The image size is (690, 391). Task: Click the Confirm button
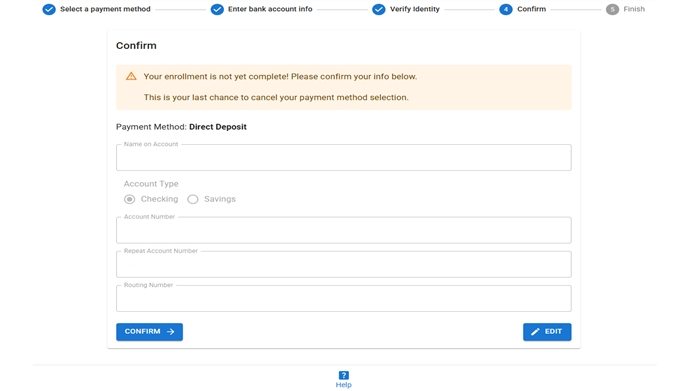149,332
